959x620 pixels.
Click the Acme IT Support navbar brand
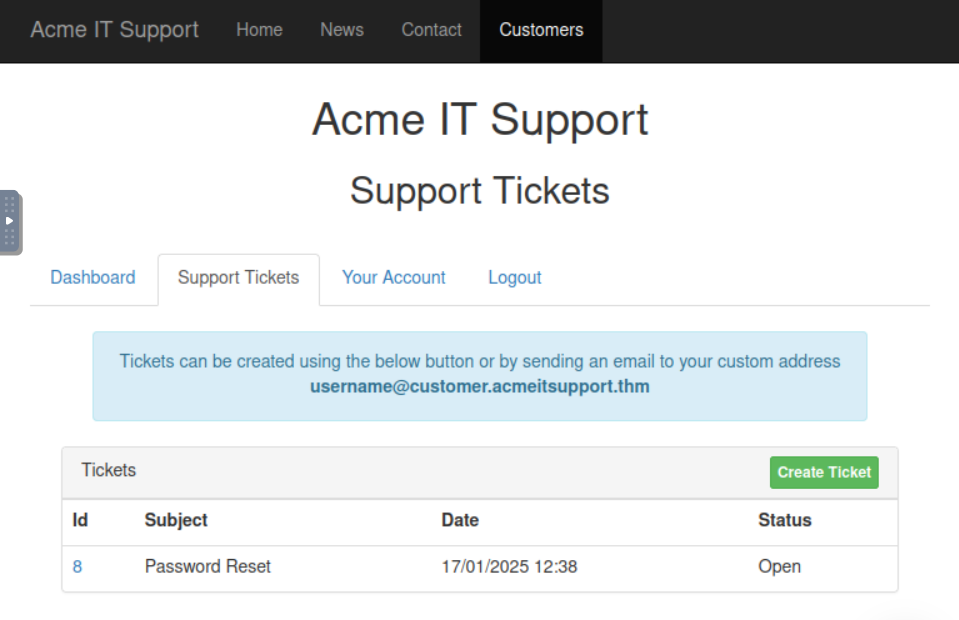point(114,30)
